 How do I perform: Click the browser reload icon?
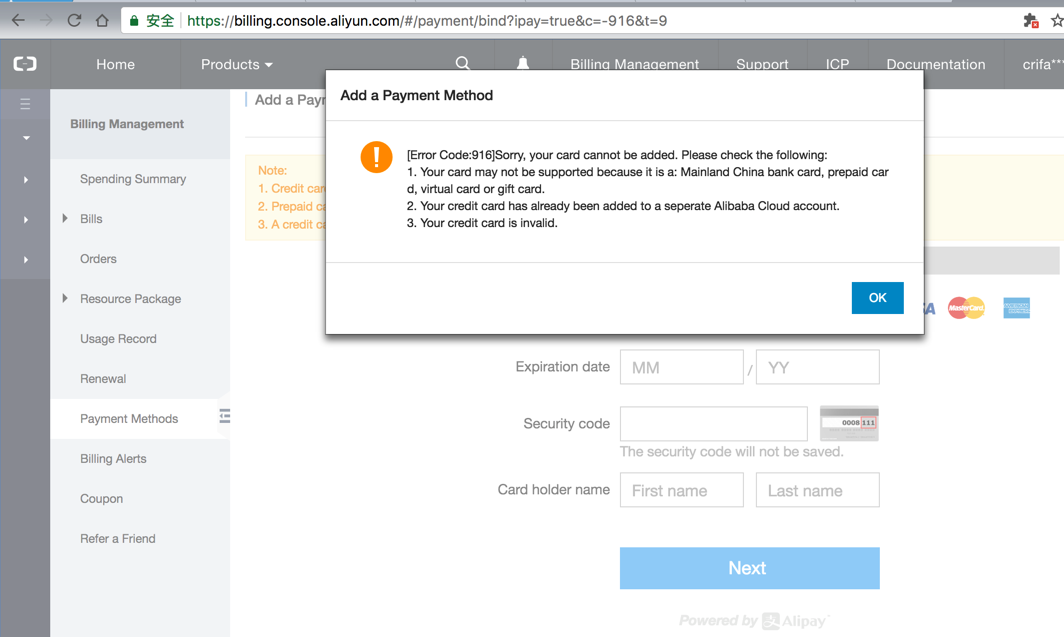[74, 20]
